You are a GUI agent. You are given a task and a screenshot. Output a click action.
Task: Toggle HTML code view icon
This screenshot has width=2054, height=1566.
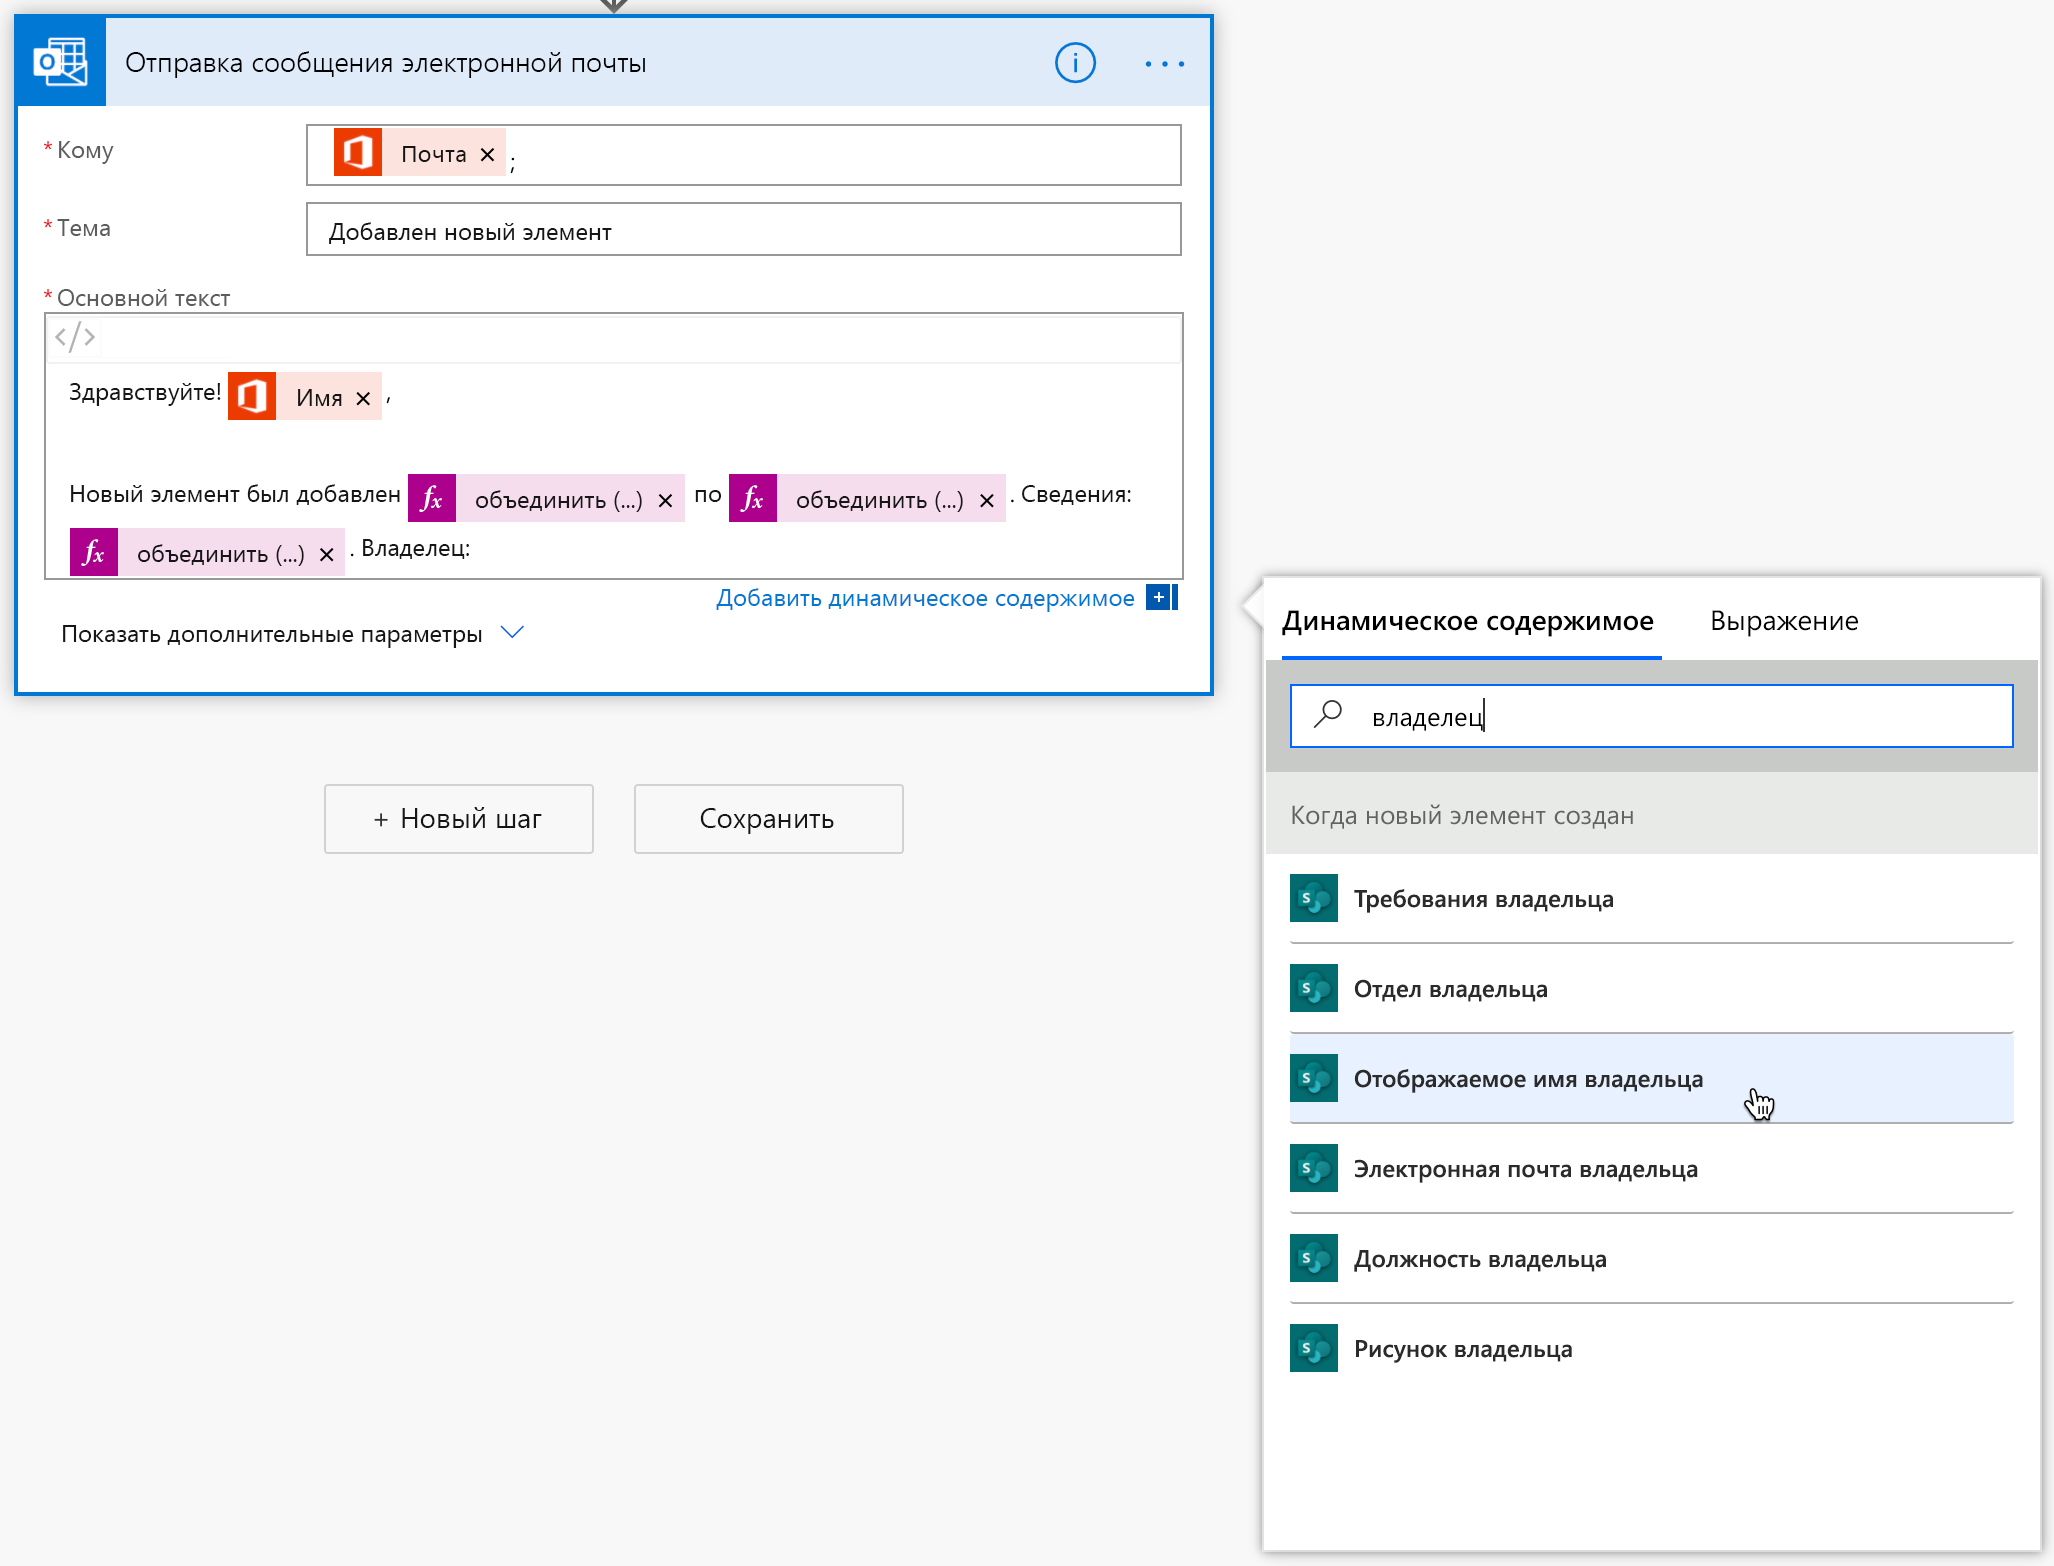pos(75,337)
